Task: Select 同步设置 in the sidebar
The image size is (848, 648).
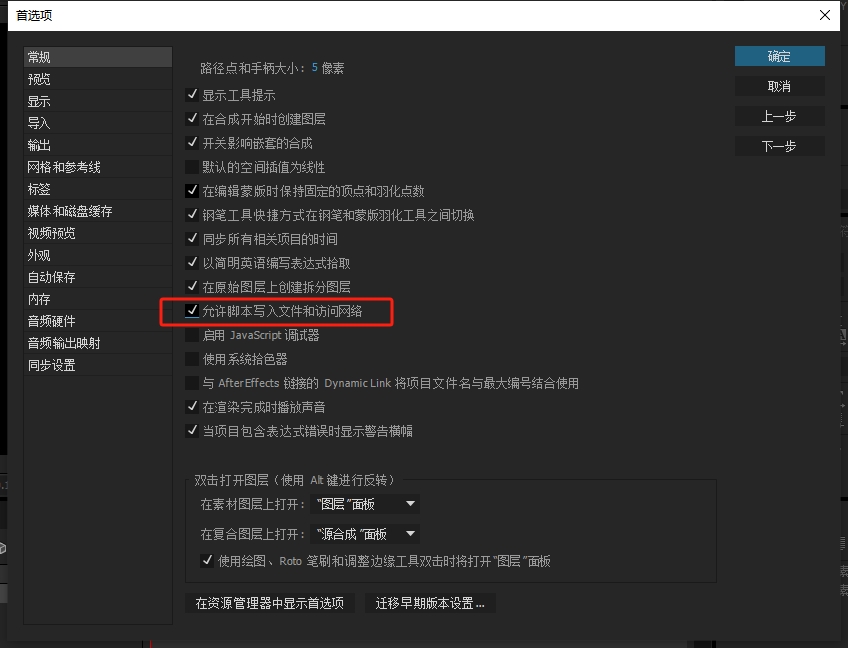Action: click(x=98, y=365)
